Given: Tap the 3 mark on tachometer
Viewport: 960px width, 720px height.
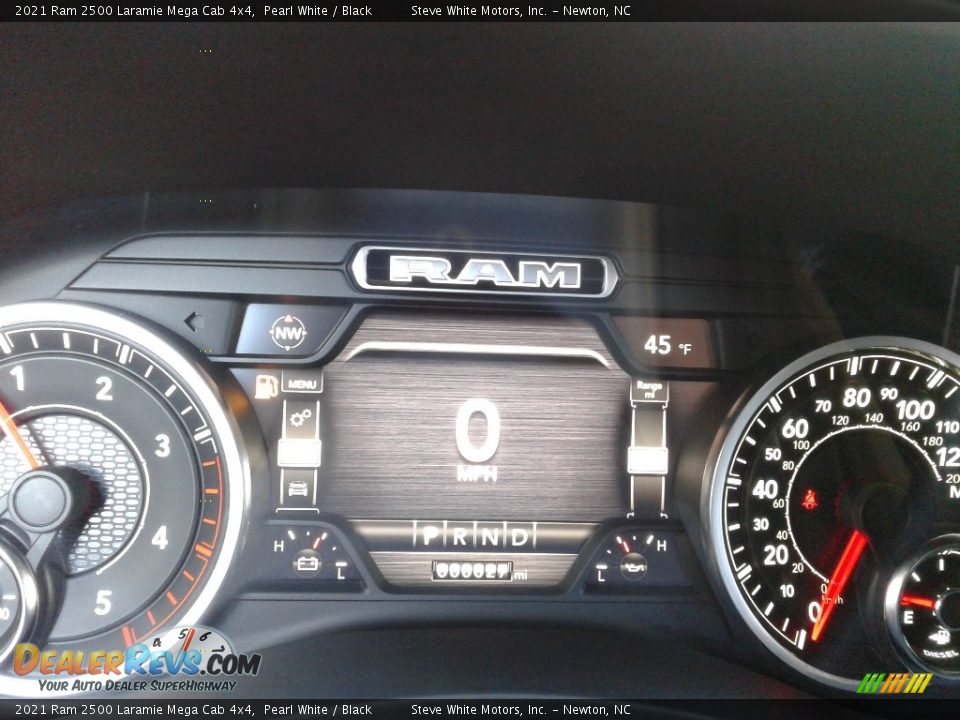Looking at the screenshot, I should click(x=162, y=446).
